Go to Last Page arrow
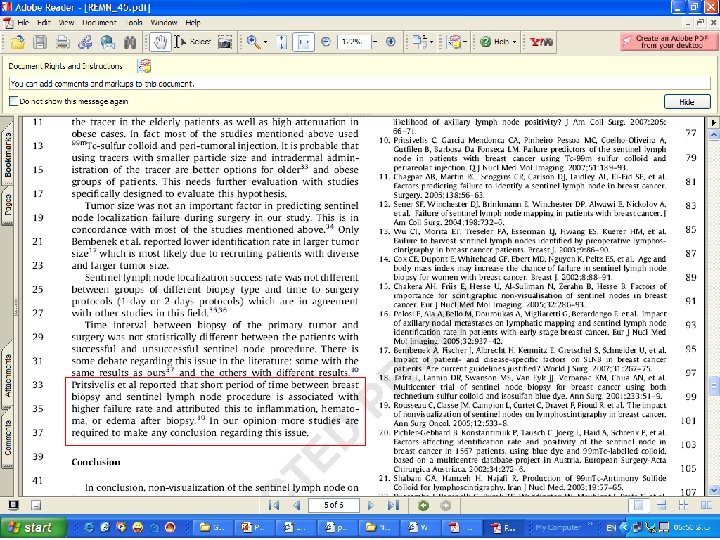The image size is (720, 540). pos(393,506)
